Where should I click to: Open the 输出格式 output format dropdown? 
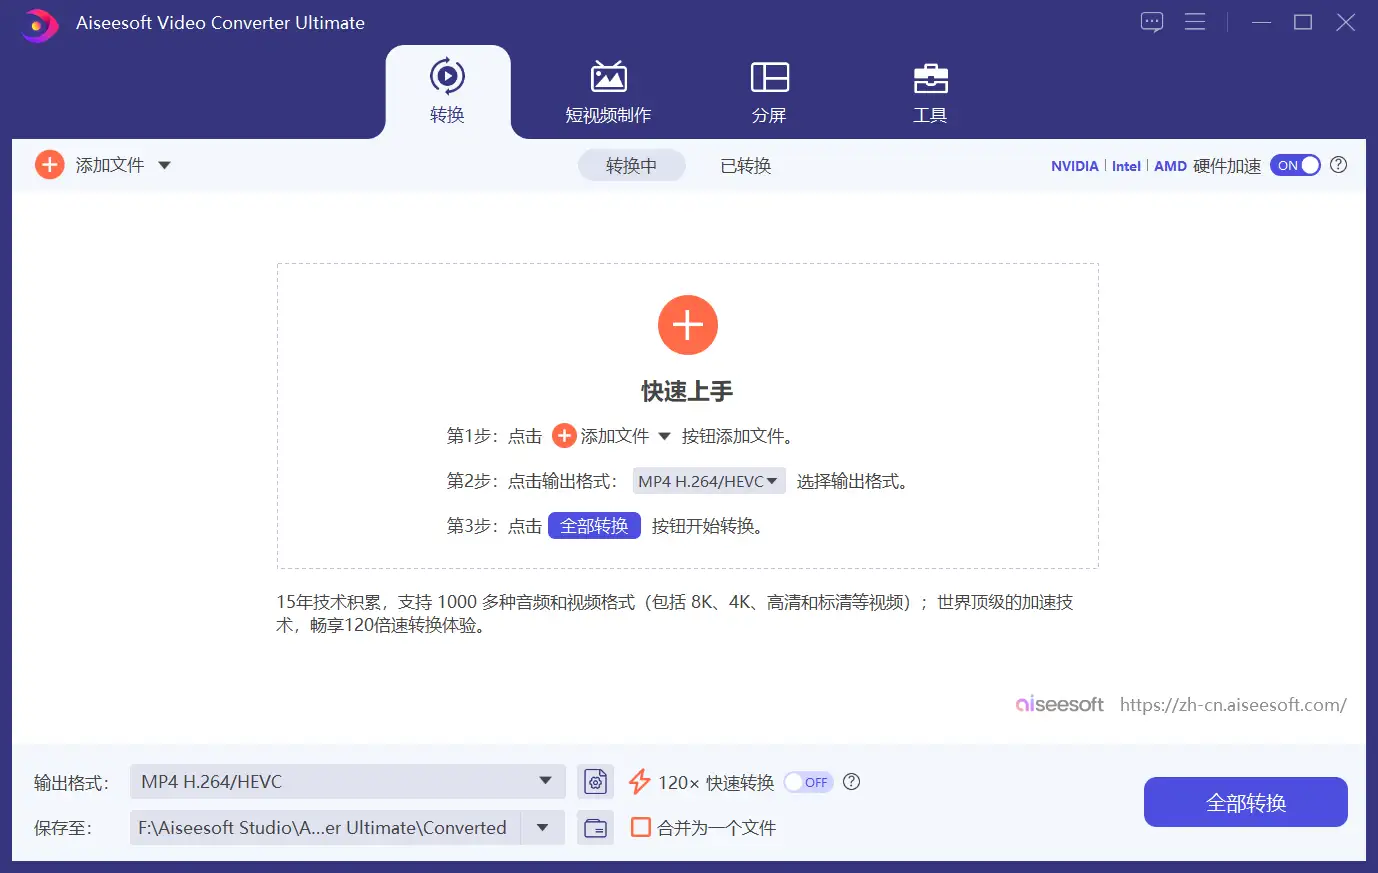click(x=545, y=781)
